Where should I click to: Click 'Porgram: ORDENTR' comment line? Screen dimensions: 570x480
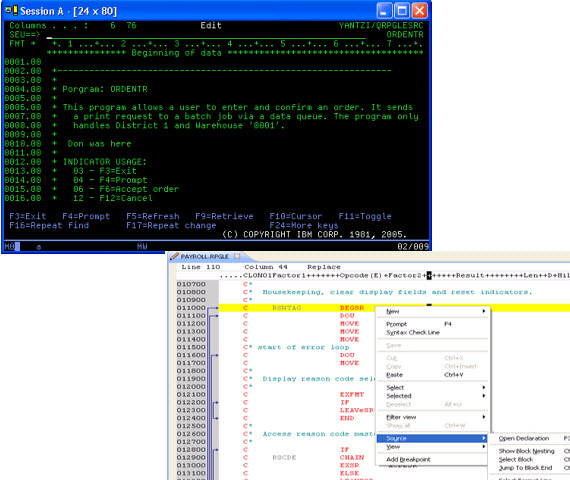point(105,89)
